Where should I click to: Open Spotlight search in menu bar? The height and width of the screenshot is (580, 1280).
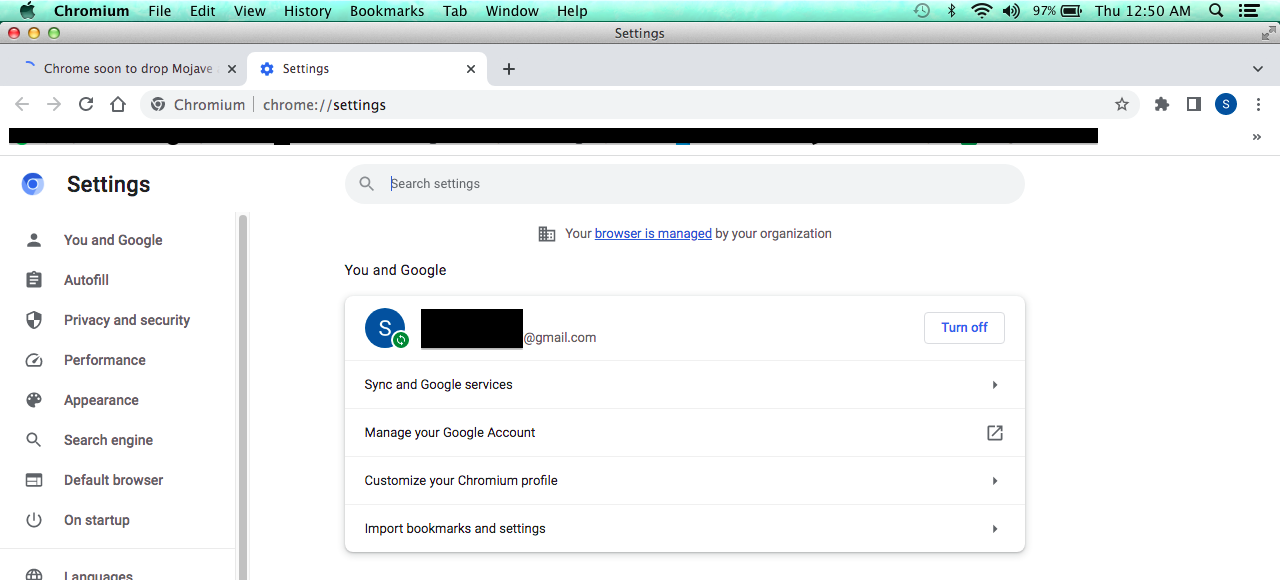[x=1216, y=11]
